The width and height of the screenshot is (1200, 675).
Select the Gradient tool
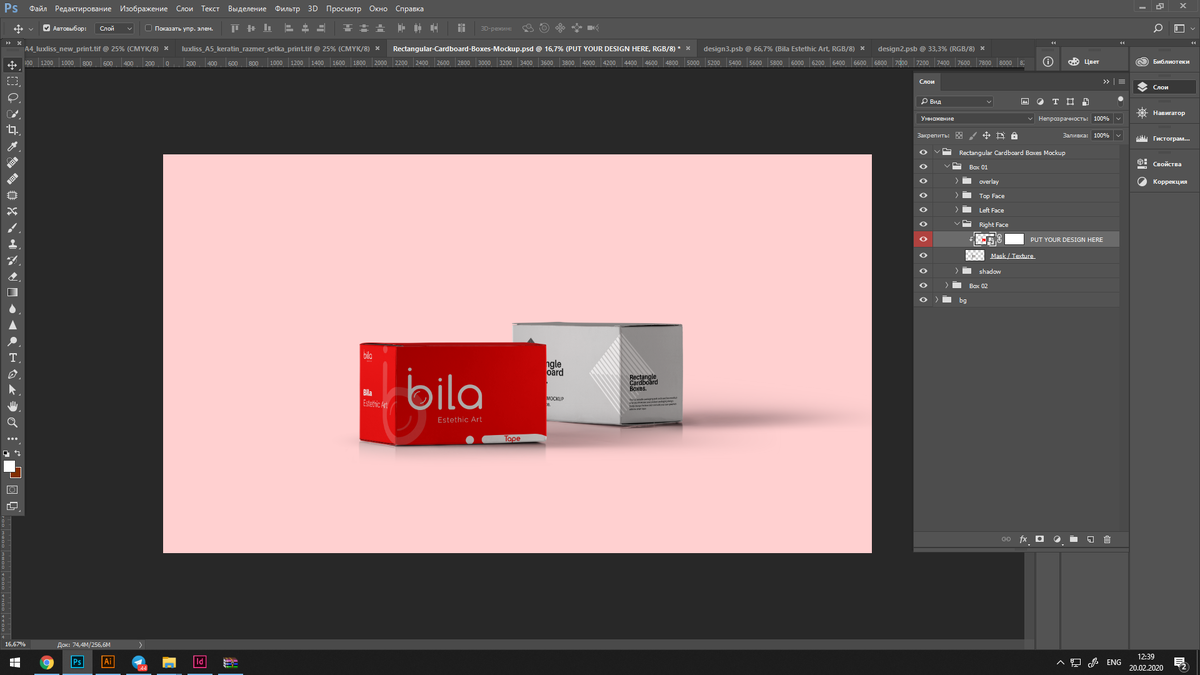click(x=13, y=293)
